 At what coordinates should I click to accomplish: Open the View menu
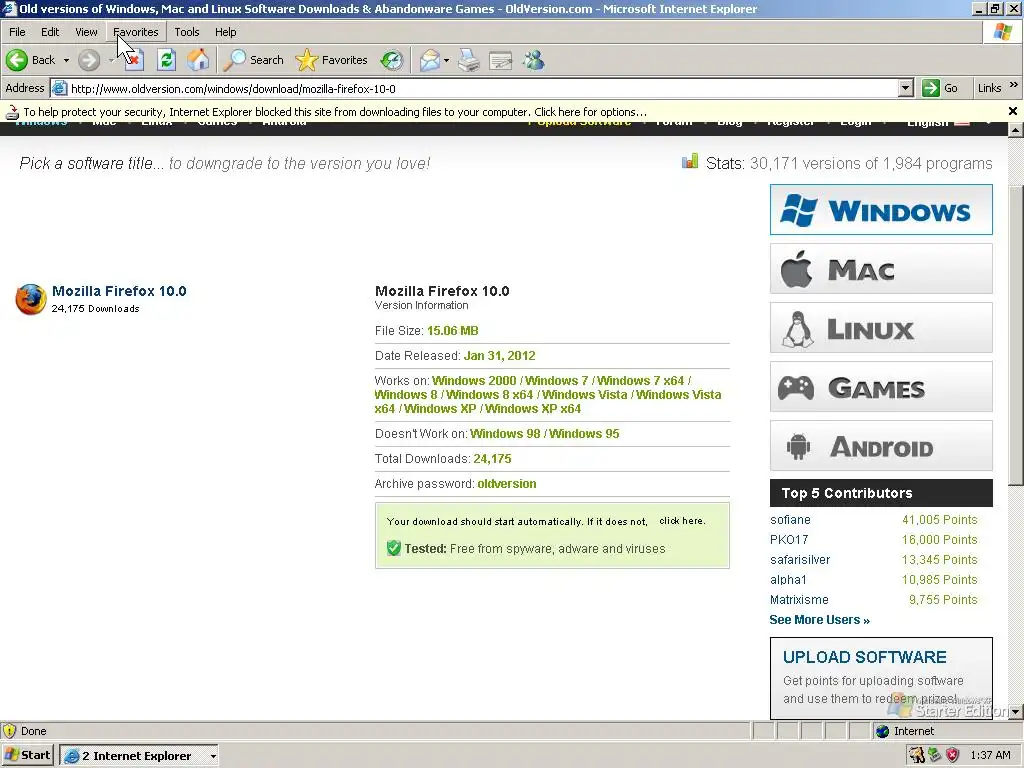pos(86,32)
